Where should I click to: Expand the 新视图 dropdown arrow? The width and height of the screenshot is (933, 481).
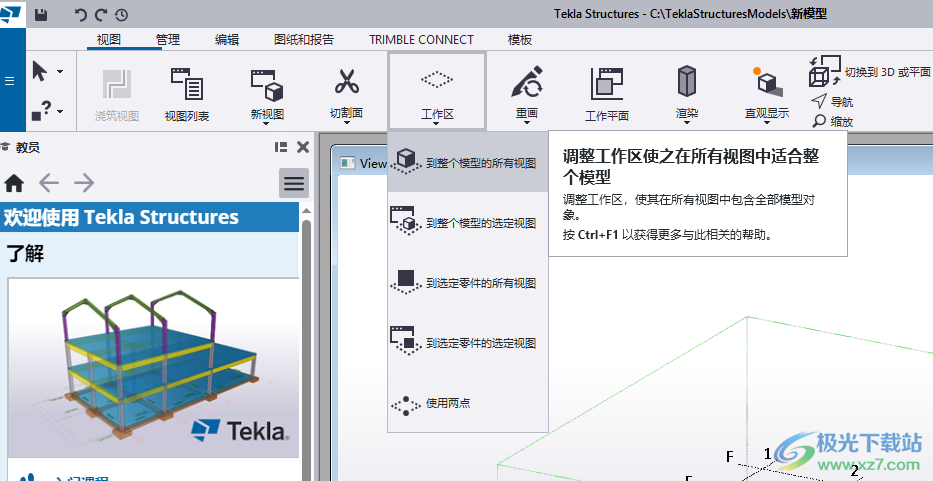267,123
